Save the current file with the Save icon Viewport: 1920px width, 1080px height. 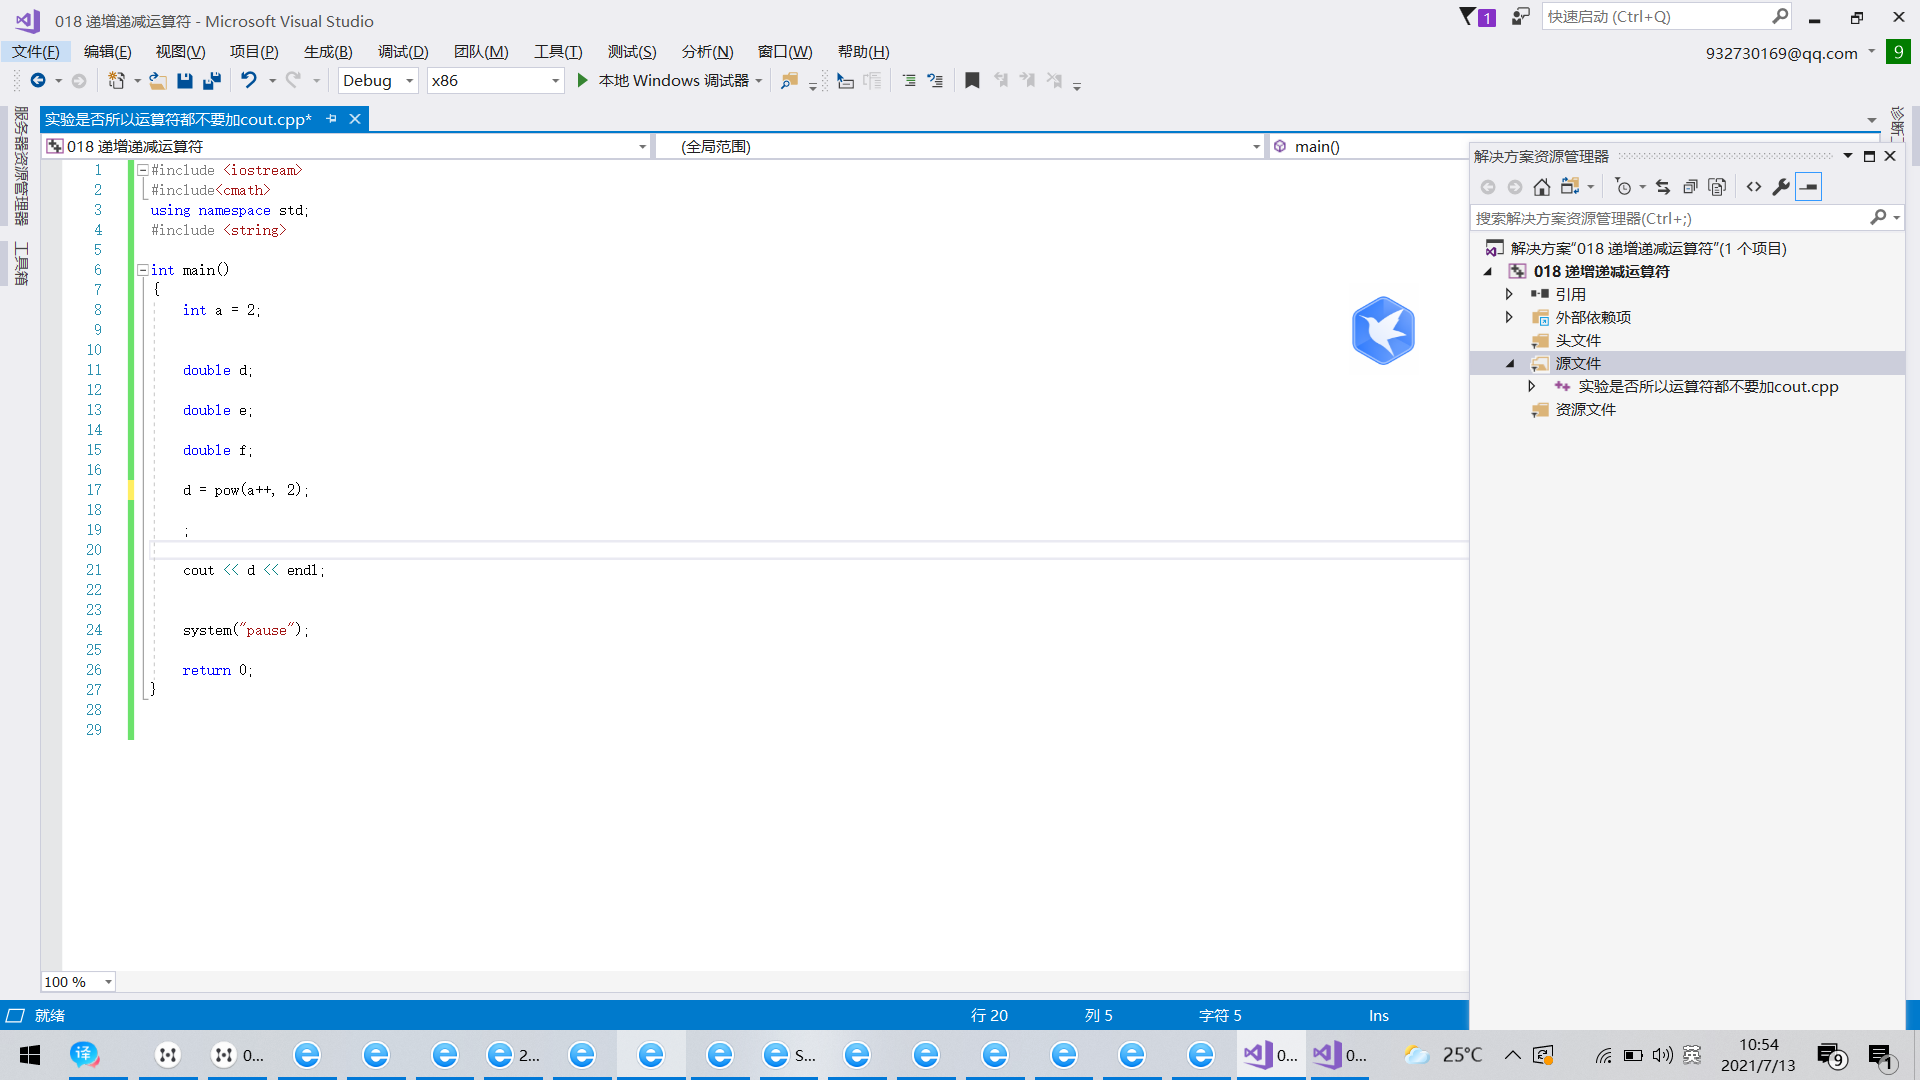click(184, 81)
